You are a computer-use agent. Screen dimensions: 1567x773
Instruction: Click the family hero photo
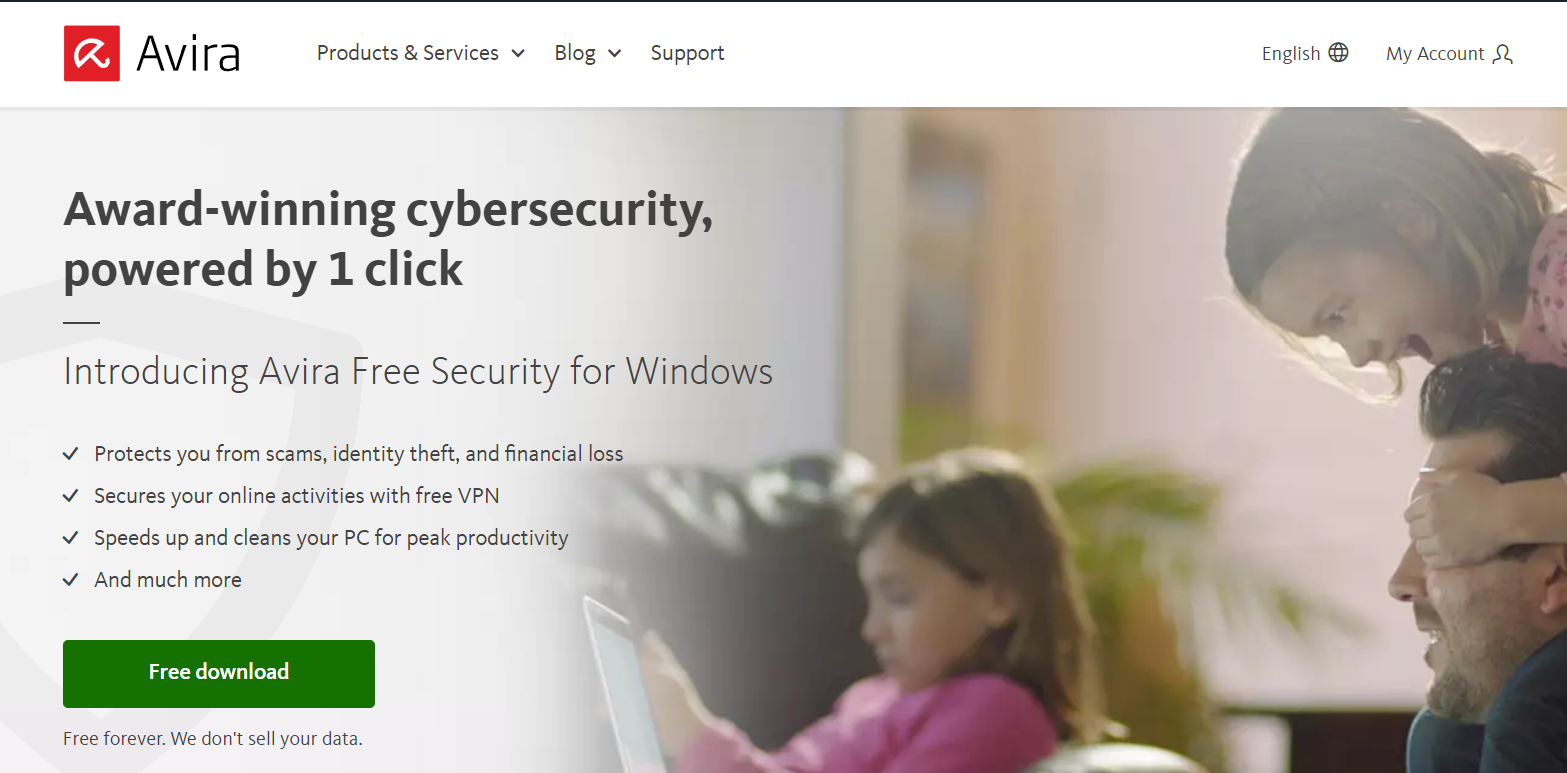[1100, 440]
